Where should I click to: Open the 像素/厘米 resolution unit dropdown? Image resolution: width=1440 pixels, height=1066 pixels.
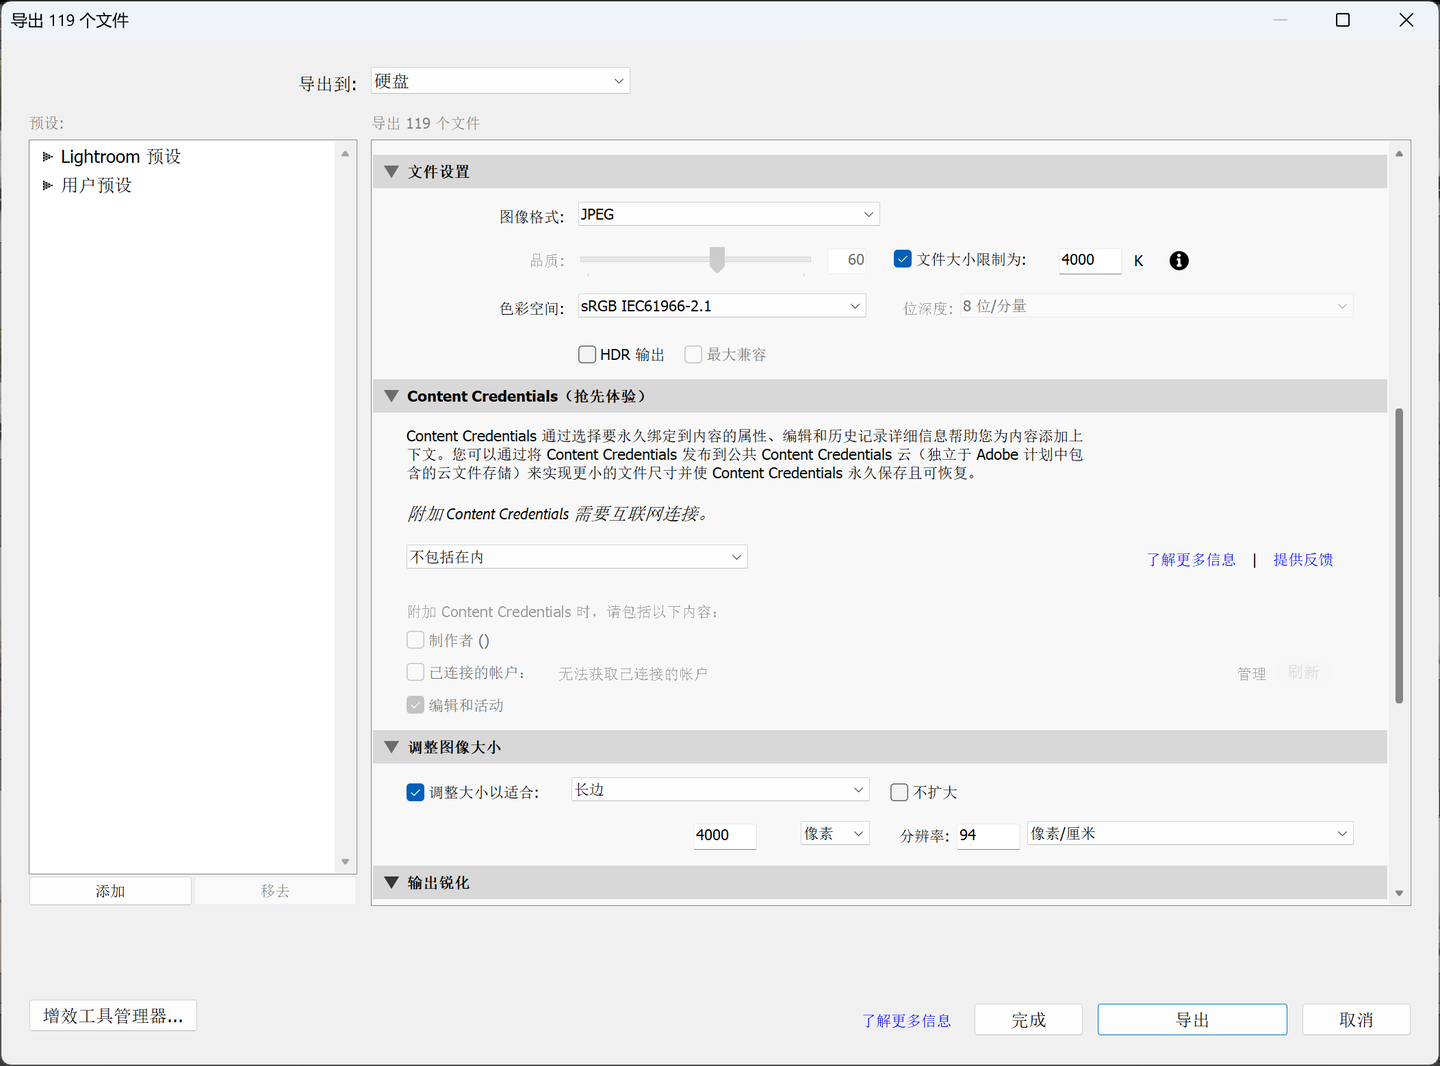1190,833
